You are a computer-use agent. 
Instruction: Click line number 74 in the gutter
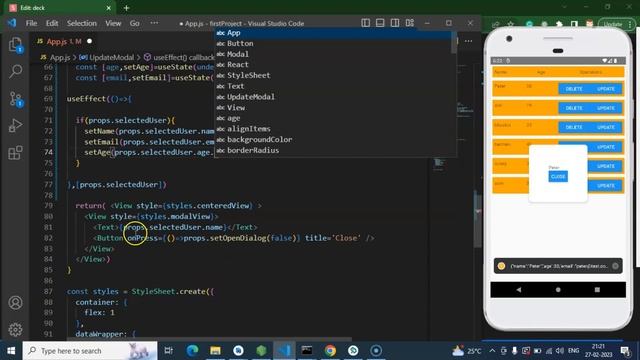(49, 152)
